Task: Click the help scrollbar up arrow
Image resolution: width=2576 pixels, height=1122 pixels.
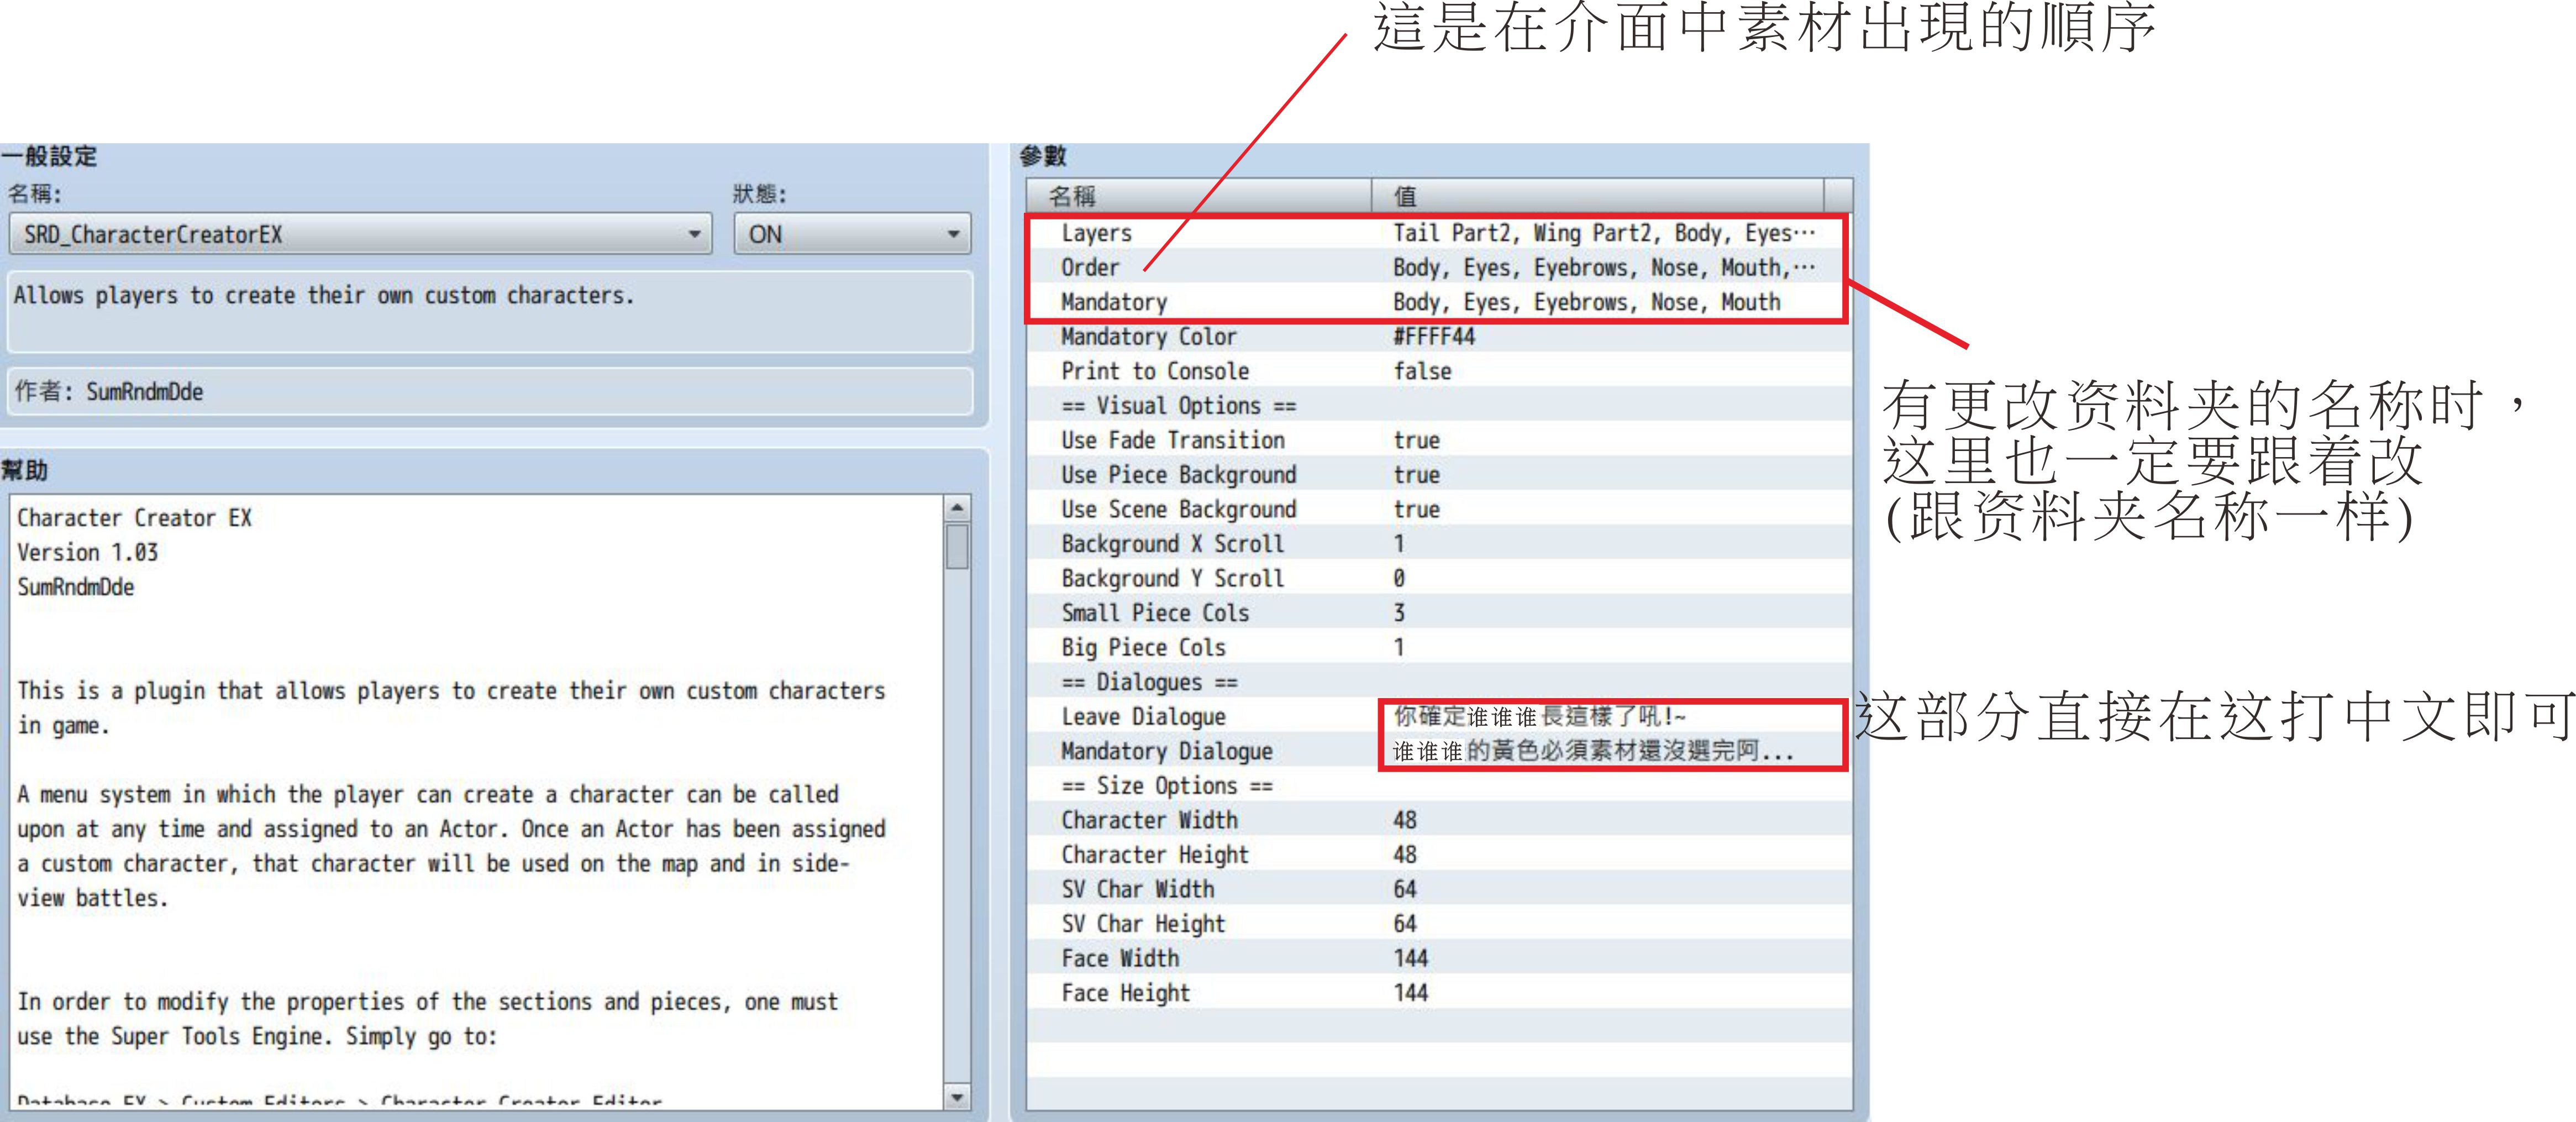Action: coord(957,508)
